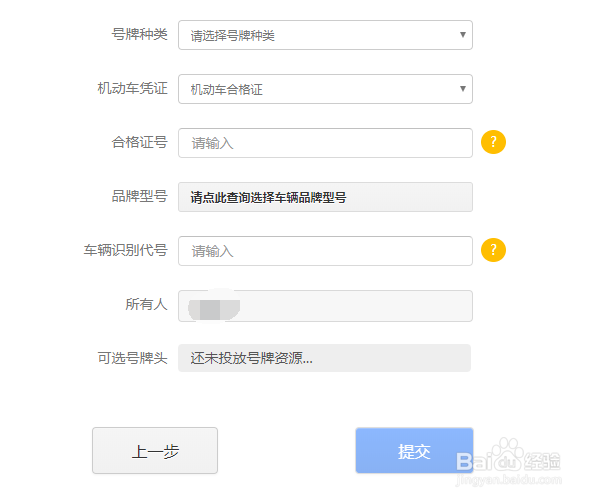594x501 pixels.
Task: Click the 品牌型号 label text
Action: (x=139, y=196)
